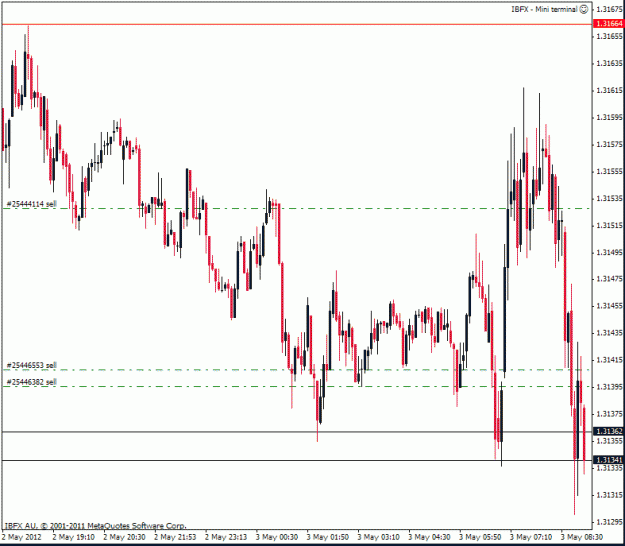Screen dimensions: 625x546
Task: Click the smiley face expert advisor icon
Action: tap(583, 9)
